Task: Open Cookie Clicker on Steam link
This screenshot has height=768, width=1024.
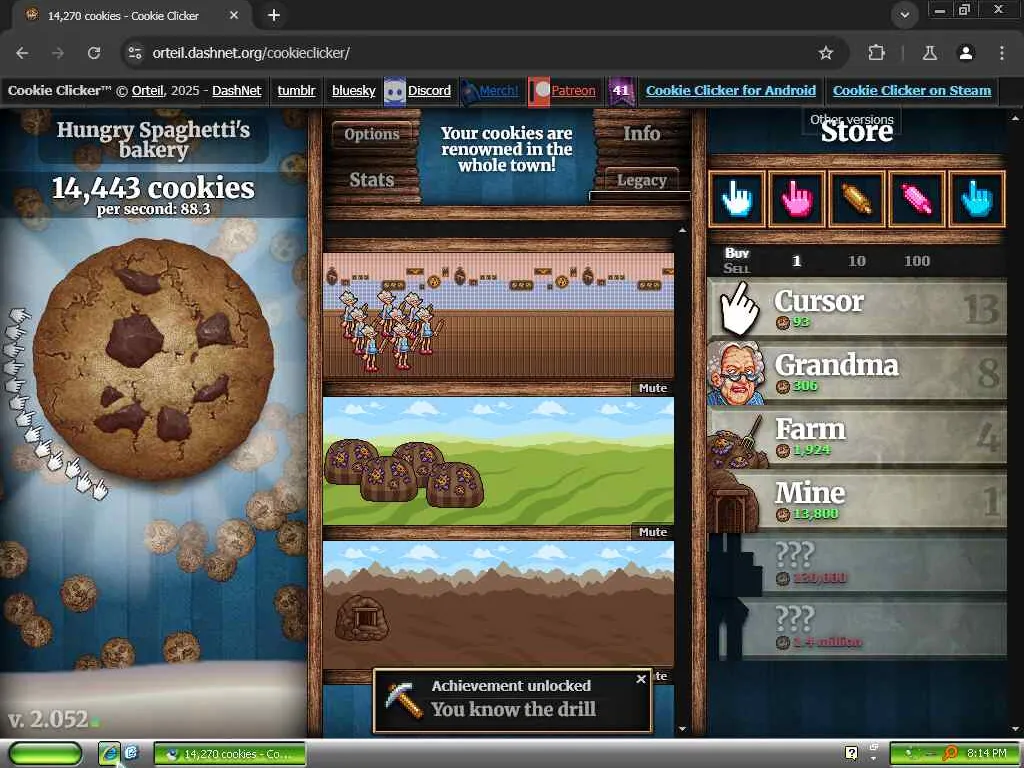Action: pos(912,91)
